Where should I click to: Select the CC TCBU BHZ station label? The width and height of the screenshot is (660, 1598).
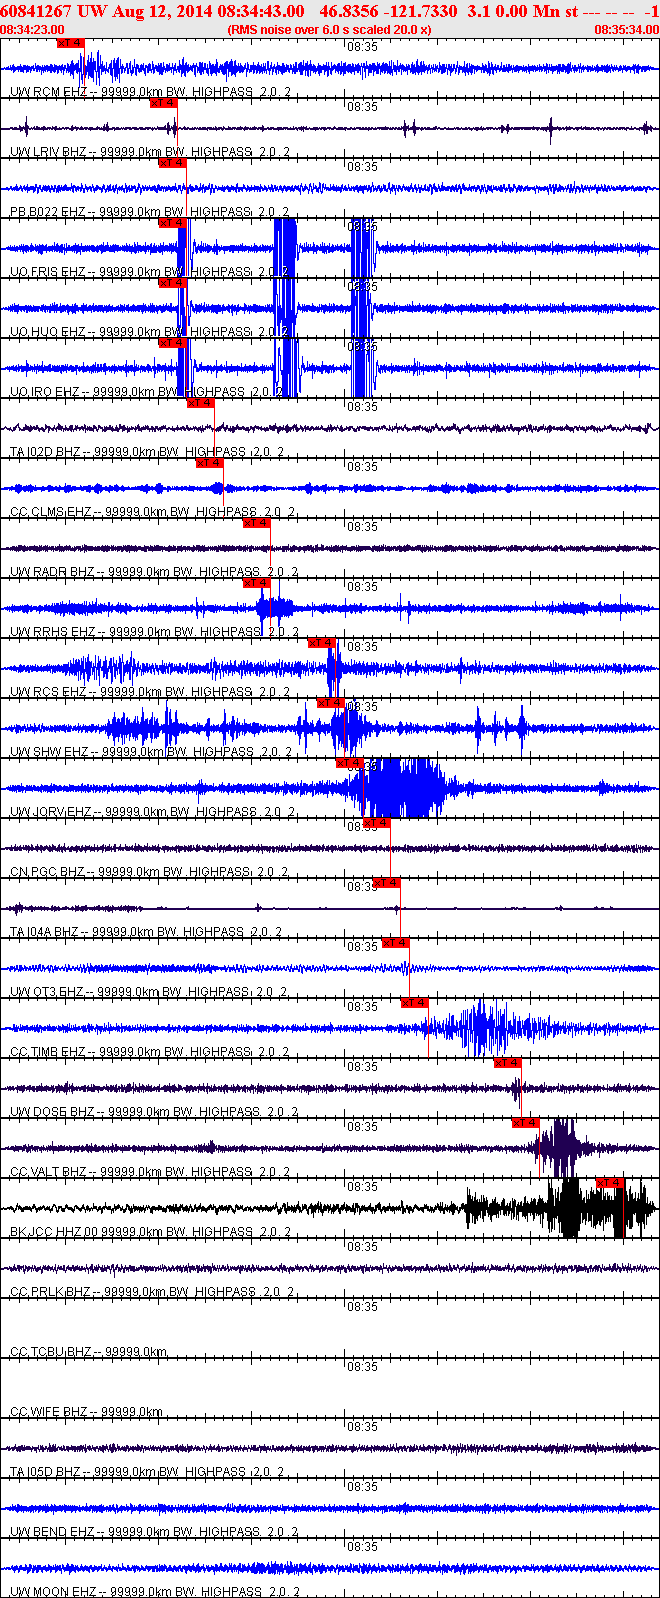tap(89, 1352)
